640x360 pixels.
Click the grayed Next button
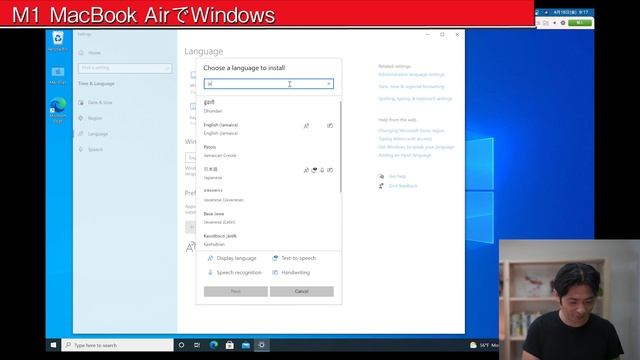coord(236,291)
